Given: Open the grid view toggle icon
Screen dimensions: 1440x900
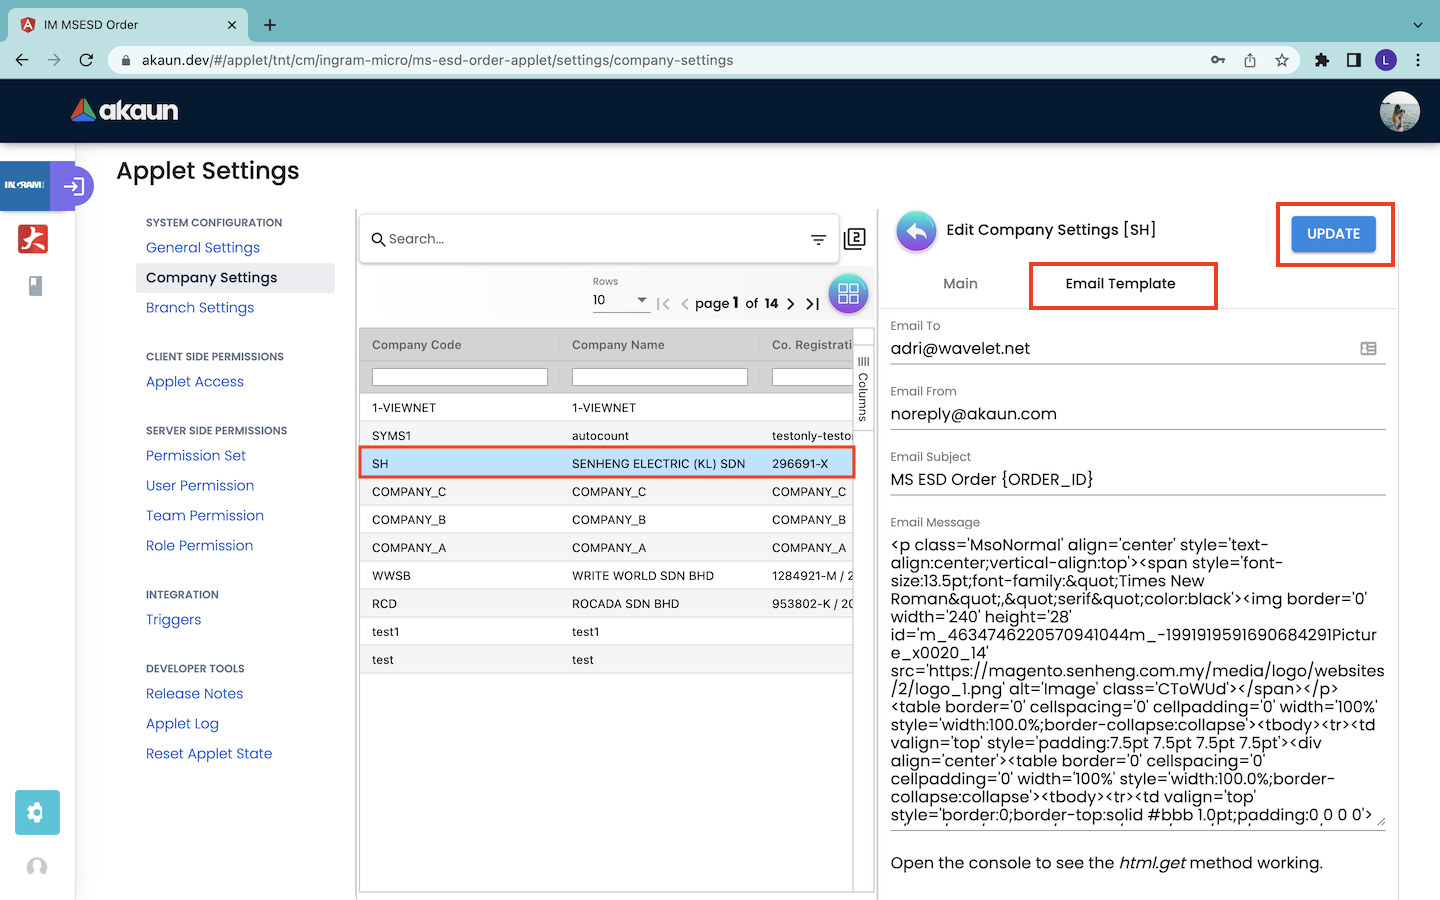Looking at the screenshot, I should click(848, 294).
